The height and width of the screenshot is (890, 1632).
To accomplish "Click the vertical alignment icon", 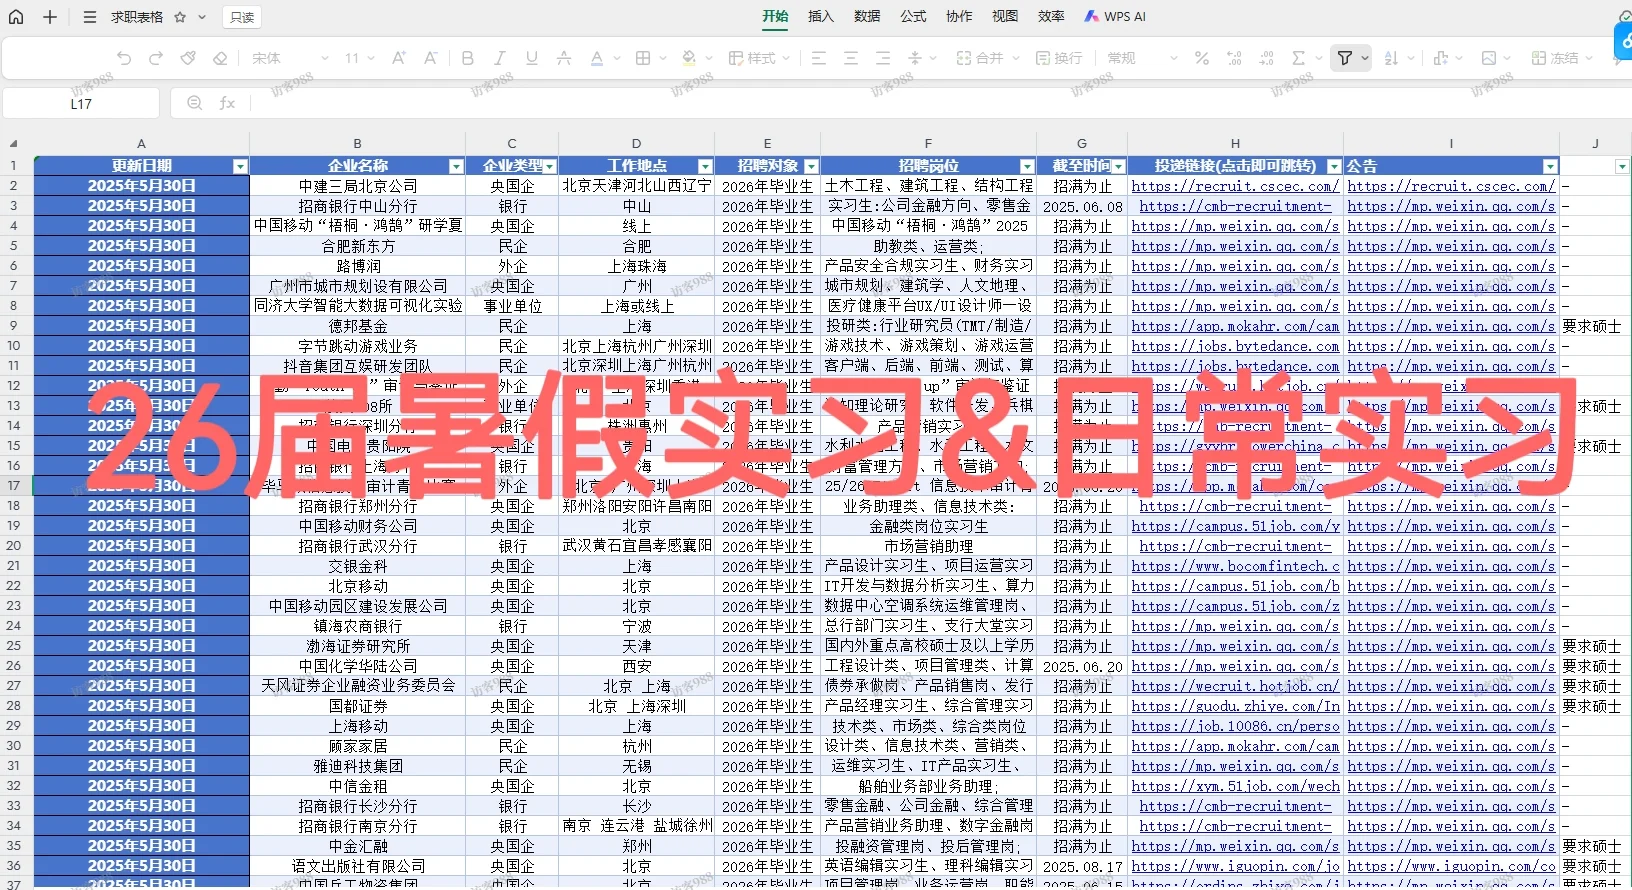I will (x=915, y=58).
